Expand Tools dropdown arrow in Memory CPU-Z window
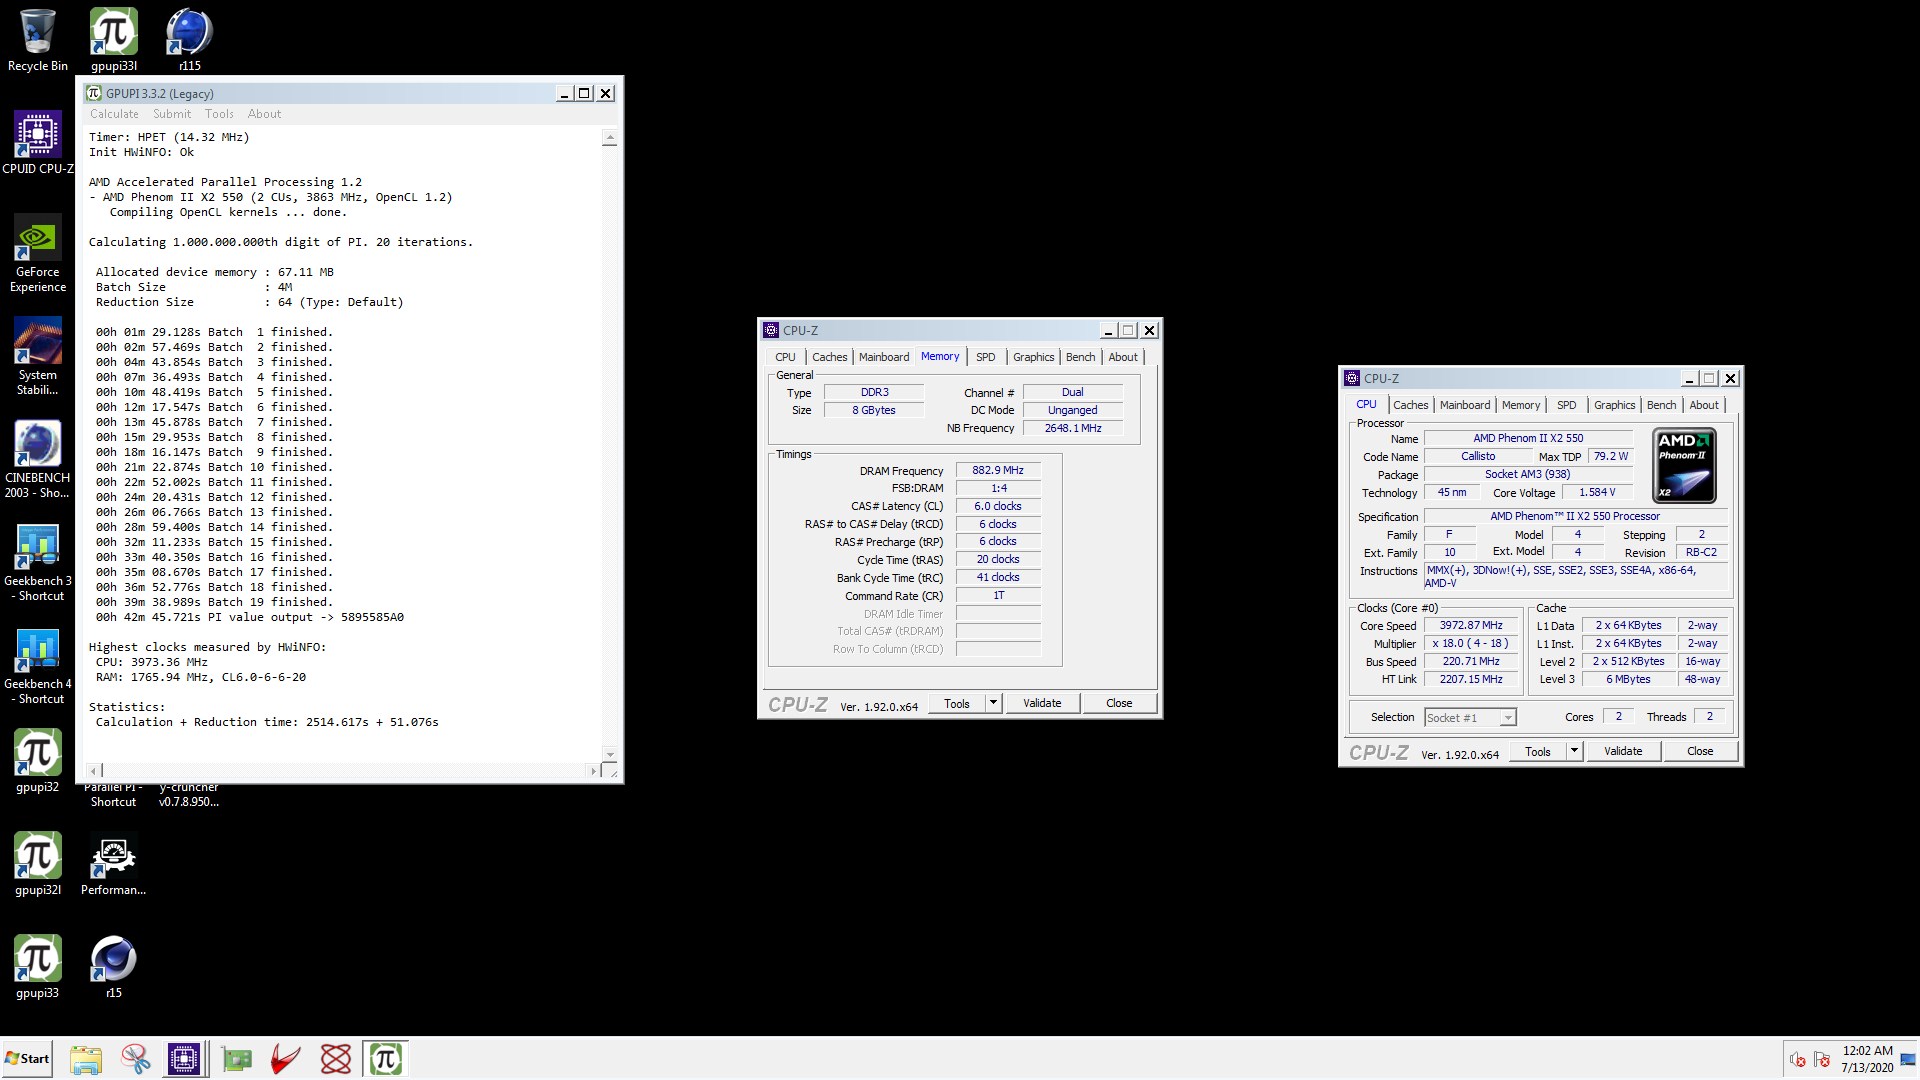The width and height of the screenshot is (1920, 1080). (993, 703)
